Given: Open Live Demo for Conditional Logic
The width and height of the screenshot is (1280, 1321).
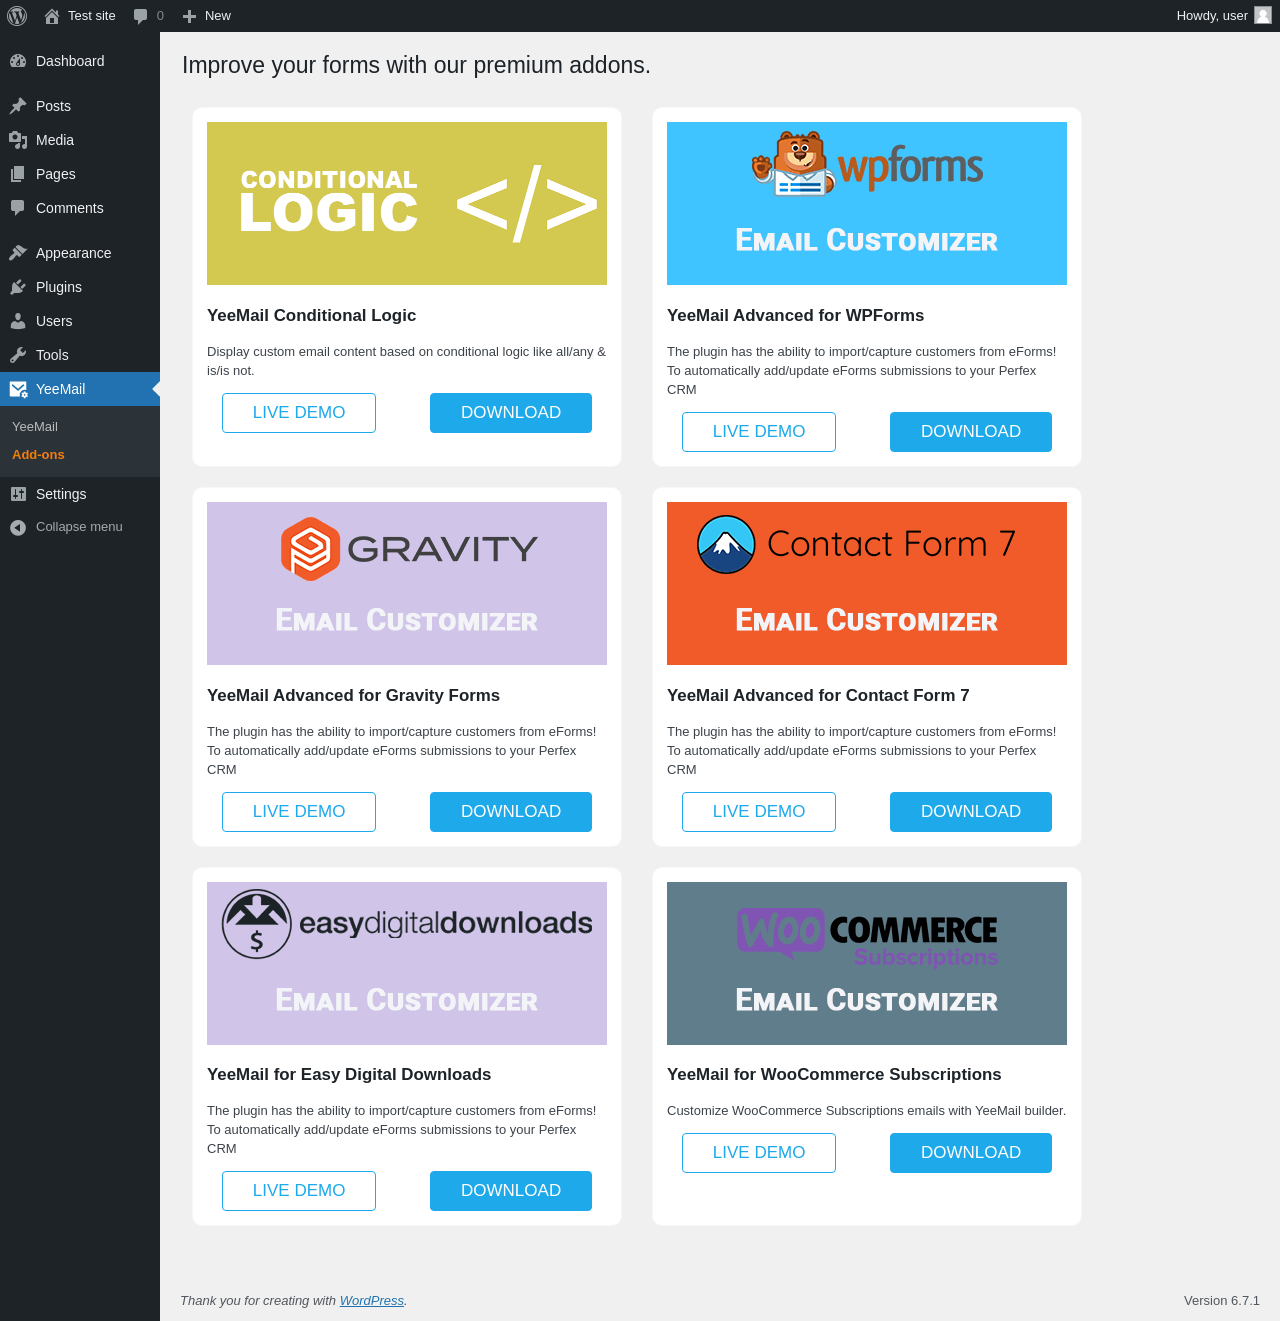Looking at the screenshot, I should coord(299,413).
